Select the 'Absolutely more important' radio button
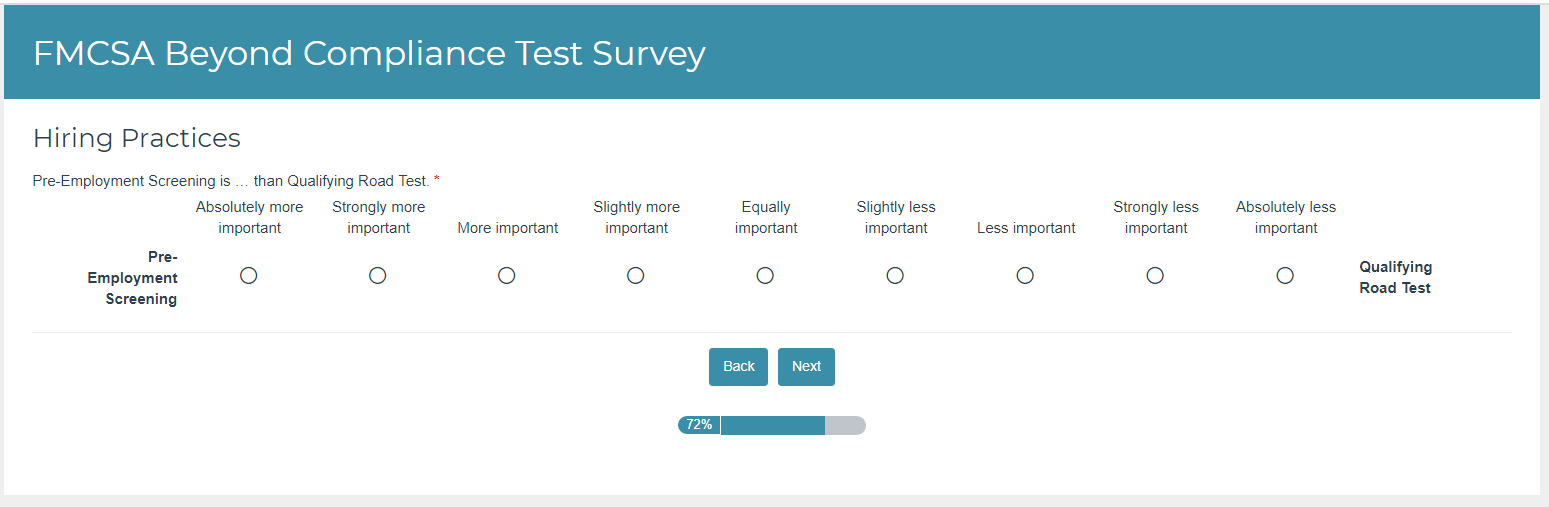Image resolution: width=1549 pixels, height=507 pixels. [x=249, y=276]
